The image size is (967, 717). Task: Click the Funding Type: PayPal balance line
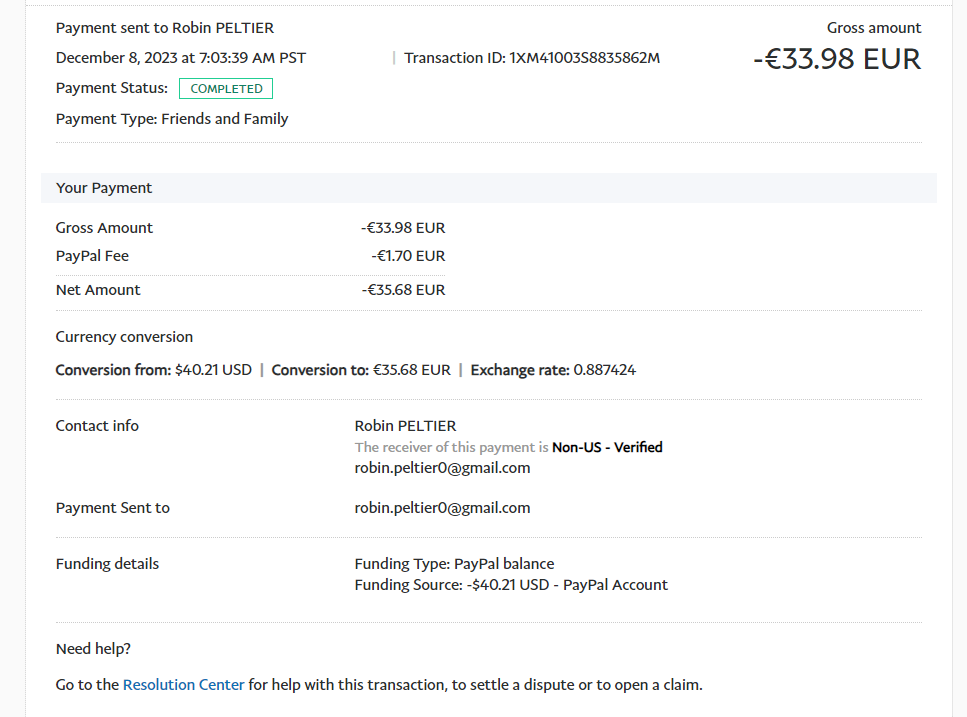pos(454,564)
